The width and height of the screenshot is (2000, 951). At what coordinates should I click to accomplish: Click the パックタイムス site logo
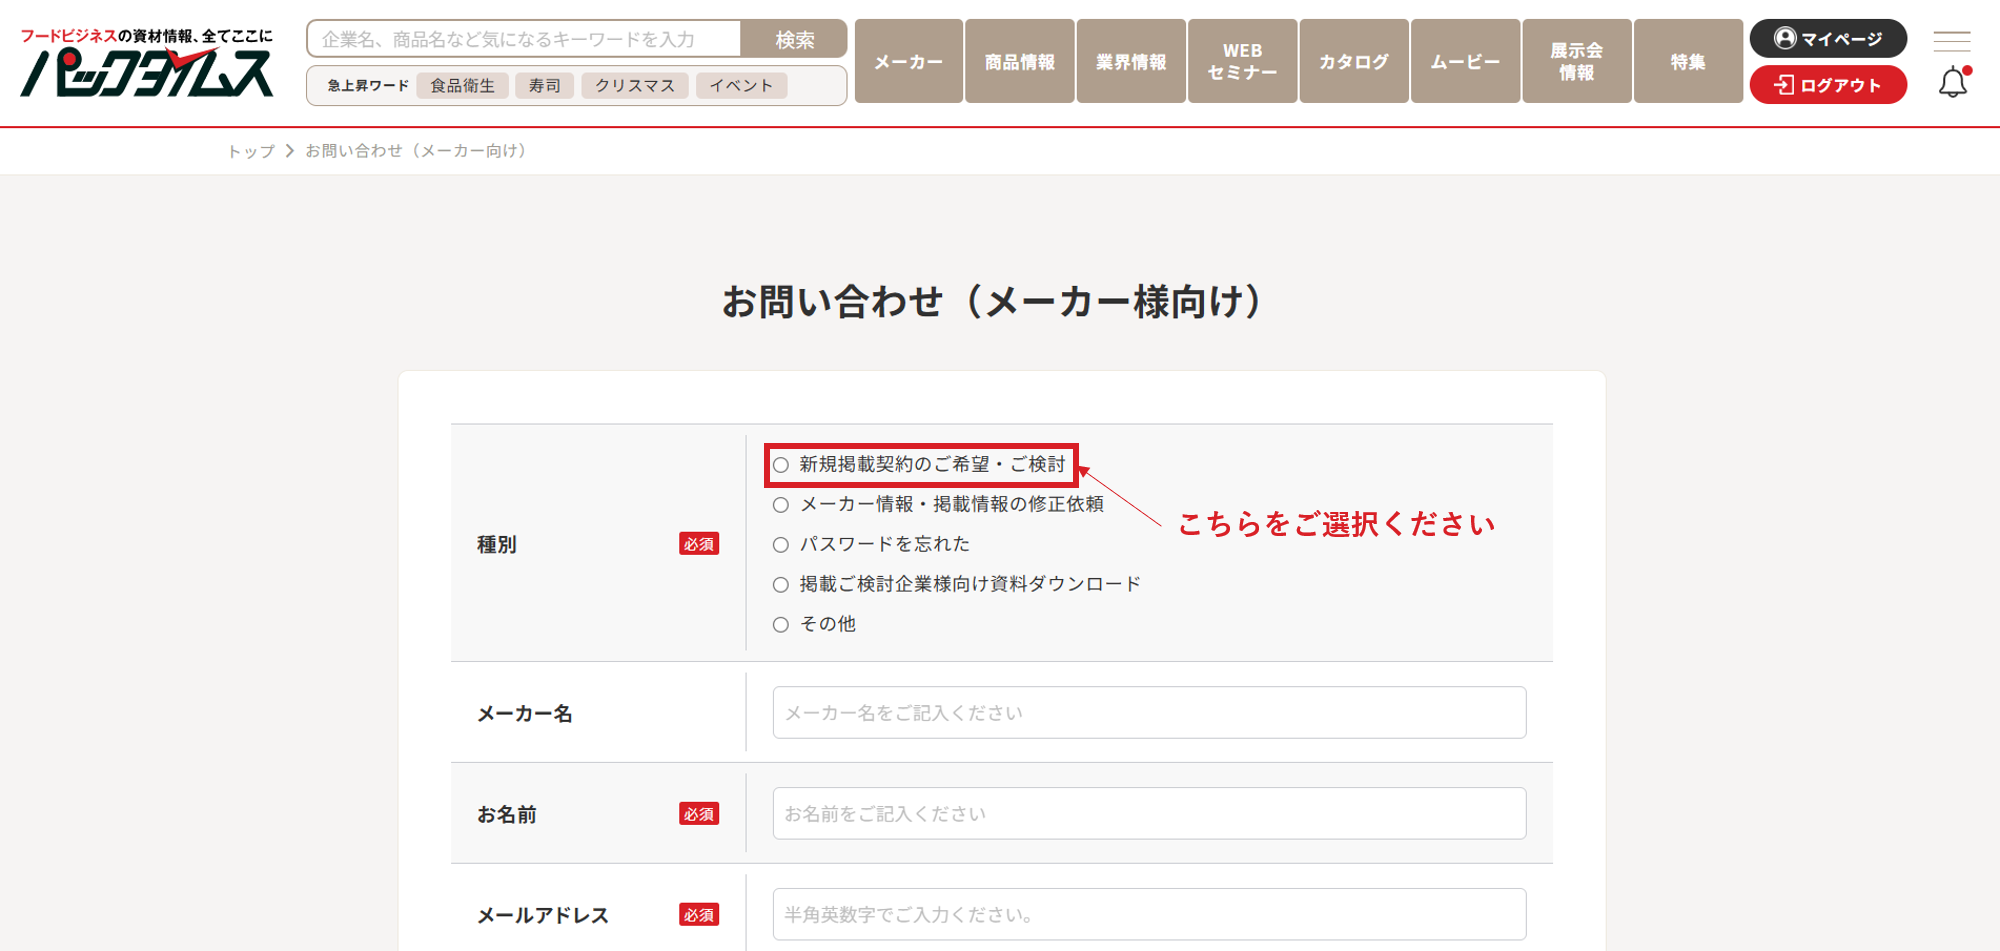[x=147, y=64]
